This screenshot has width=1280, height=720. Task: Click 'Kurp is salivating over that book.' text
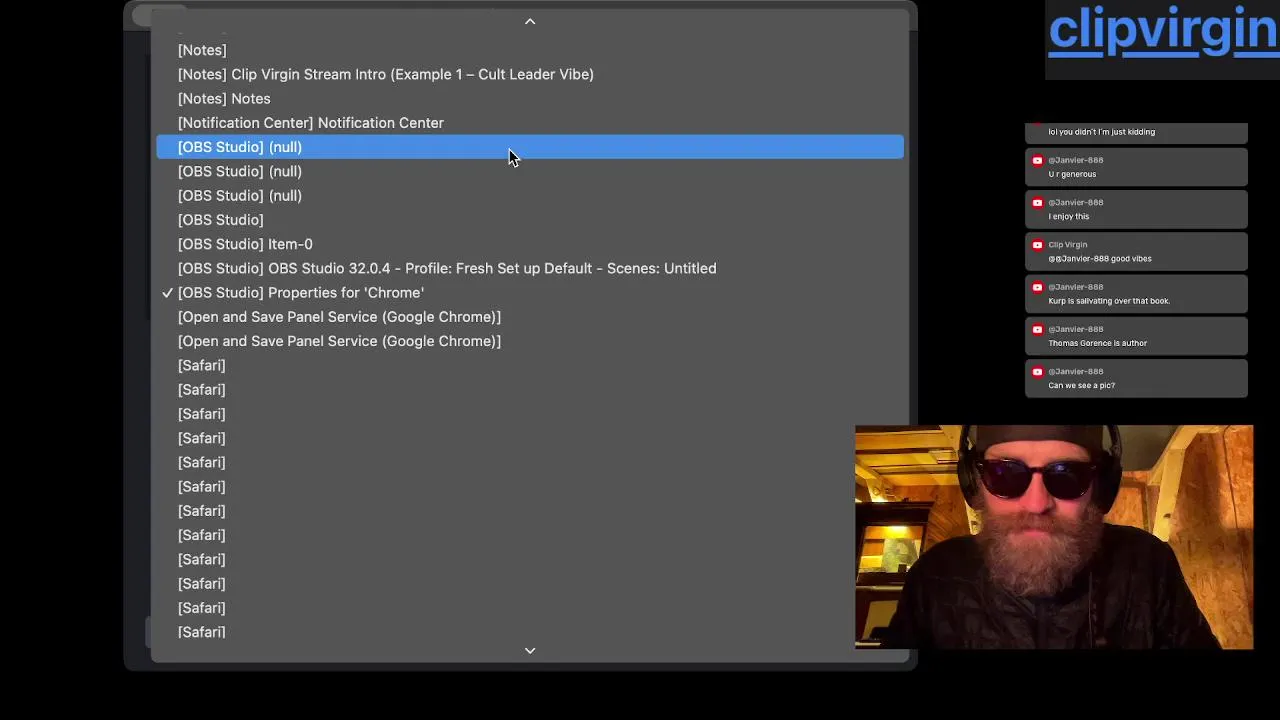[x=1108, y=300]
